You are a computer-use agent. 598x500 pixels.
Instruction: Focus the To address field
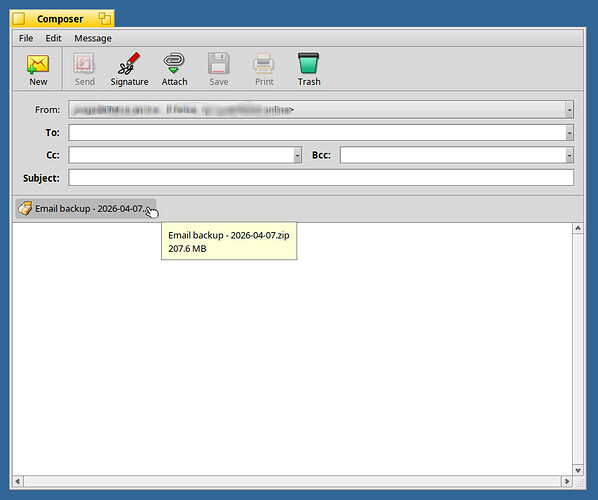(317, 133)
